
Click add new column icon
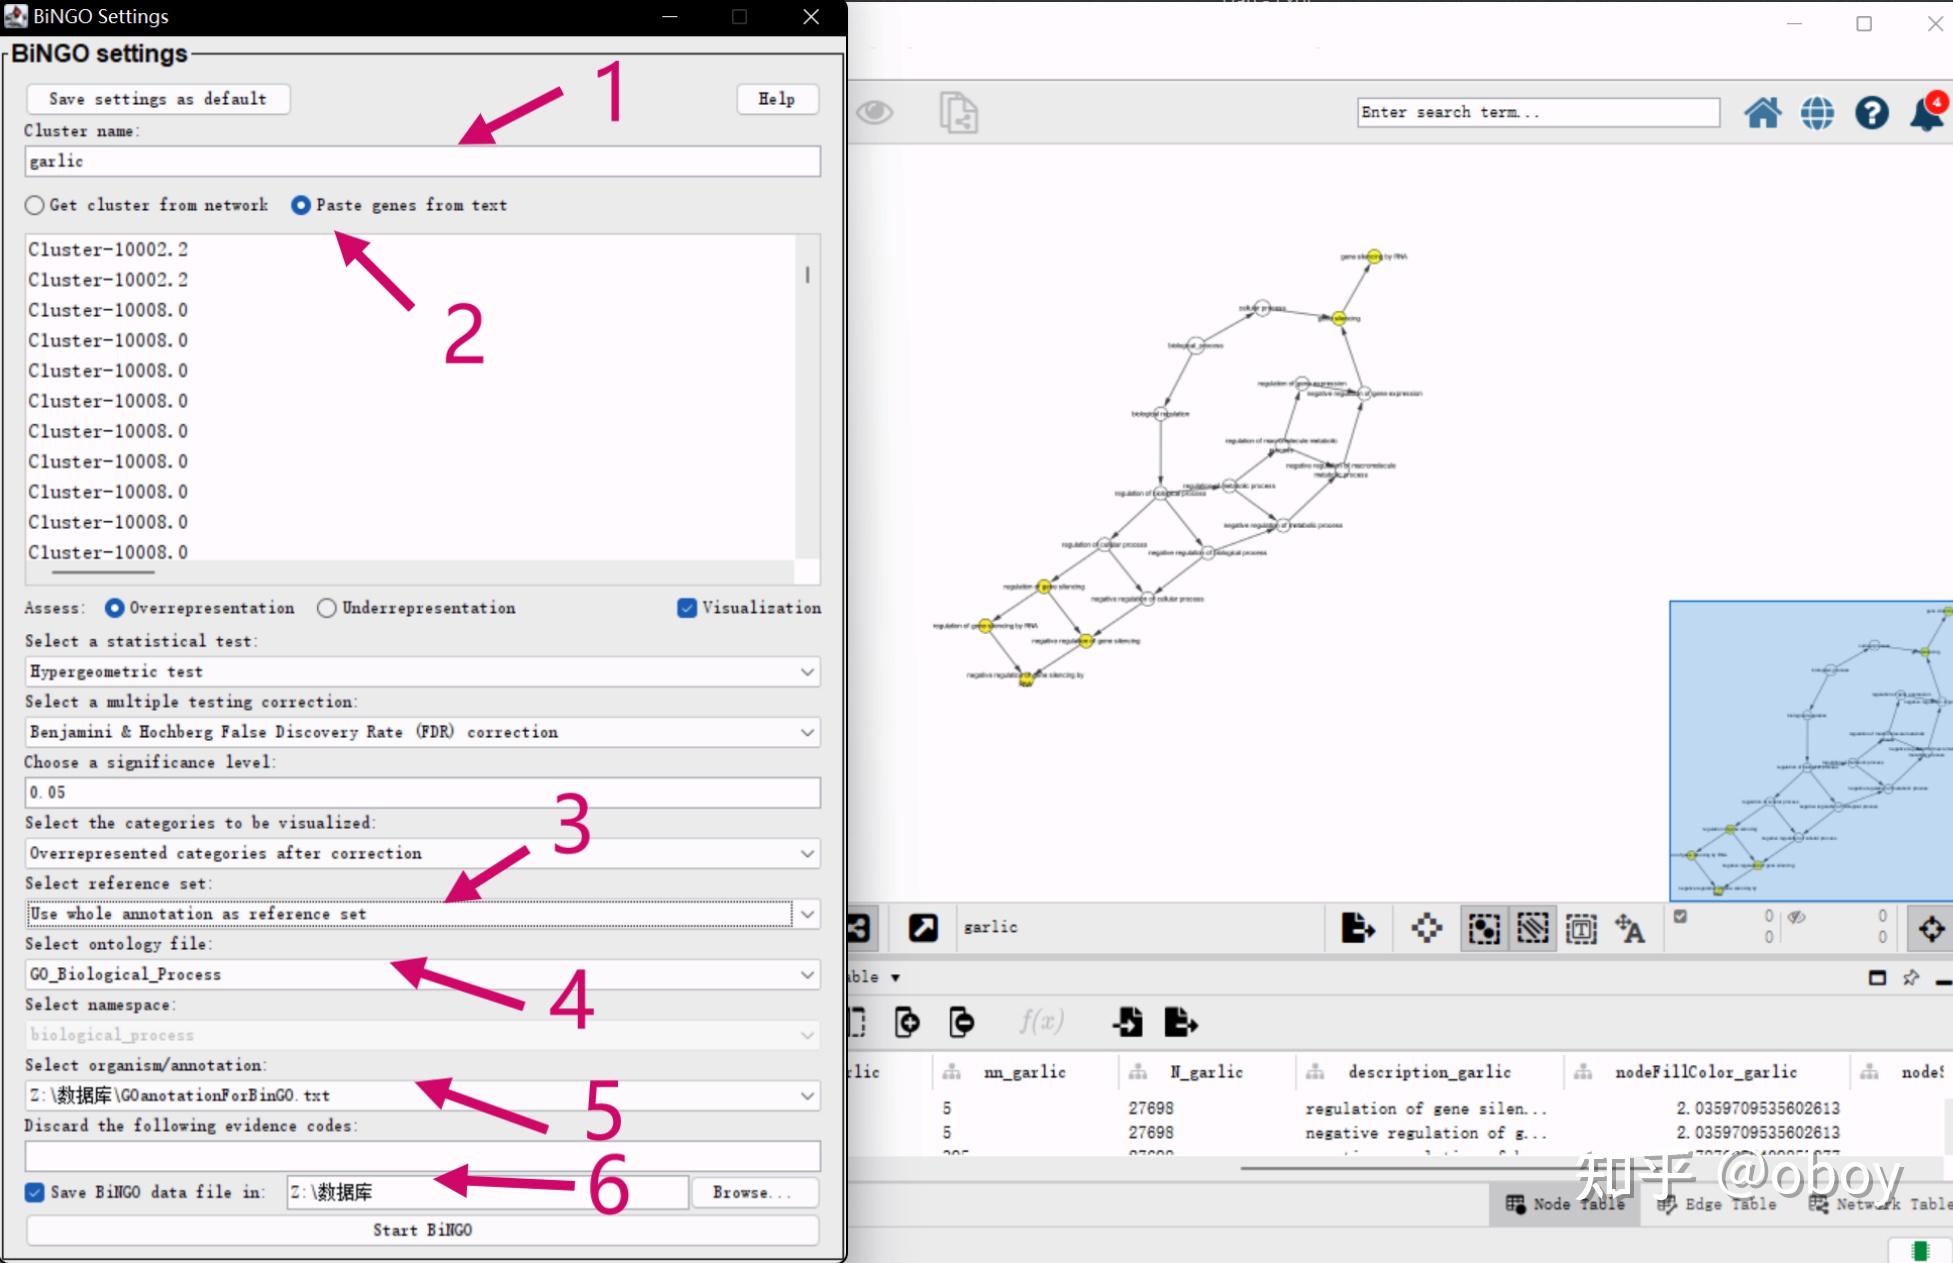(x=907, y=1022)
